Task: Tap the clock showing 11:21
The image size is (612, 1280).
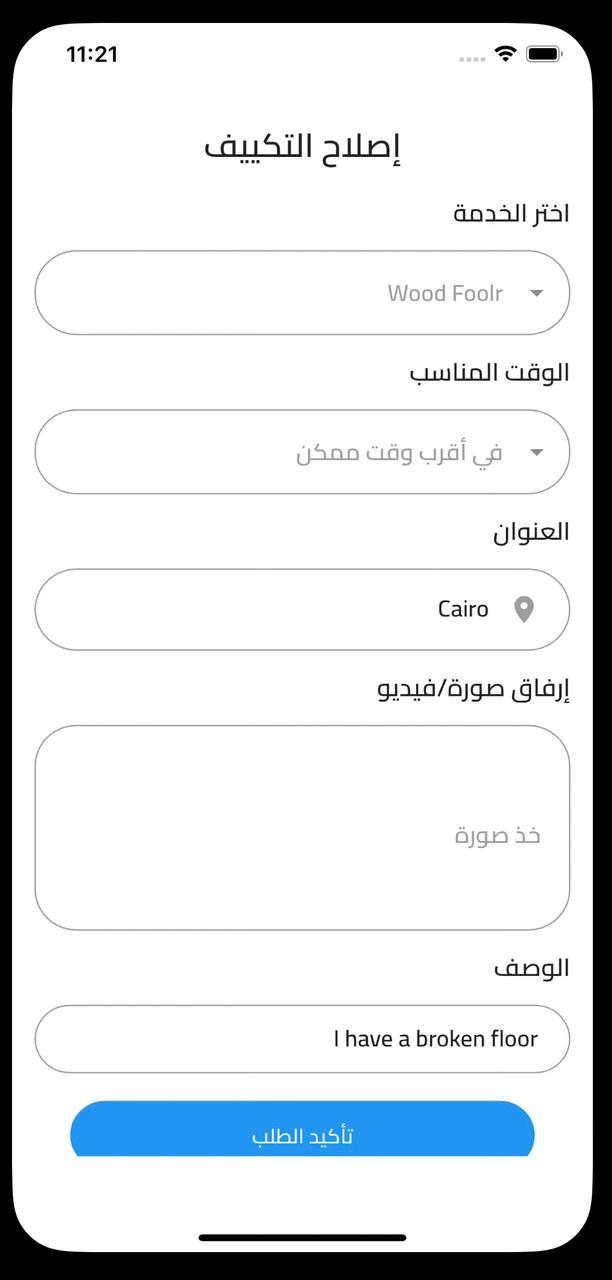Action: 91,55
